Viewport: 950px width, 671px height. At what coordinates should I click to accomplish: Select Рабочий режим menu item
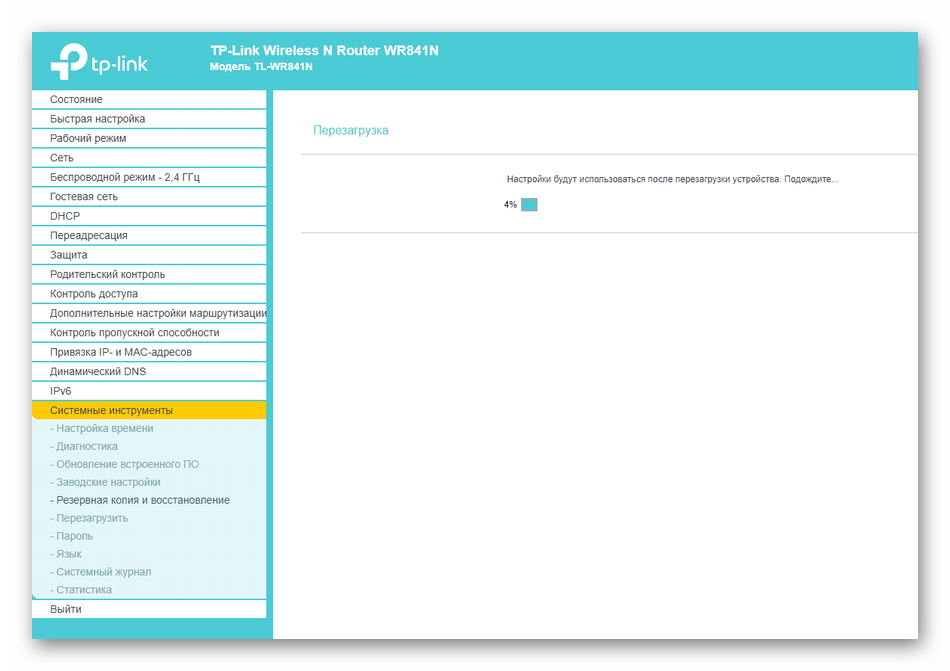[88, 139]
